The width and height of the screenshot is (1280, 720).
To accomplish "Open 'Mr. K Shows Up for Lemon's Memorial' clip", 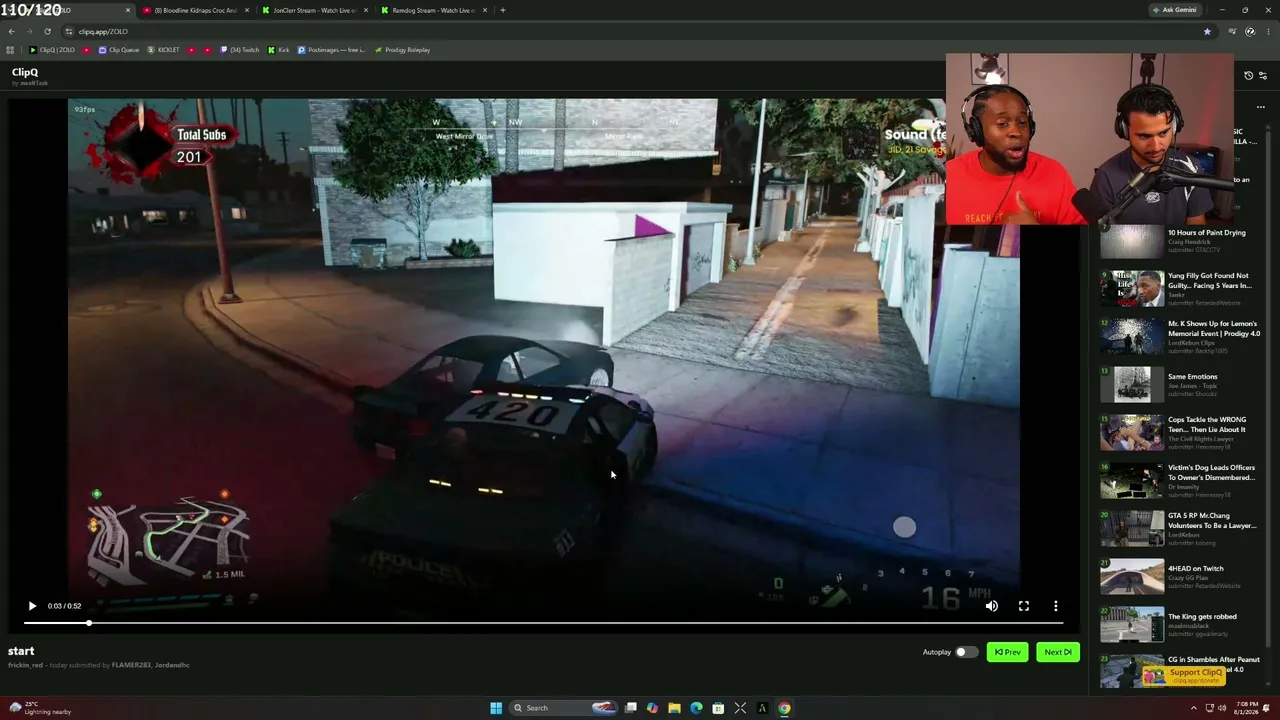I will (x=1181, y=337).
